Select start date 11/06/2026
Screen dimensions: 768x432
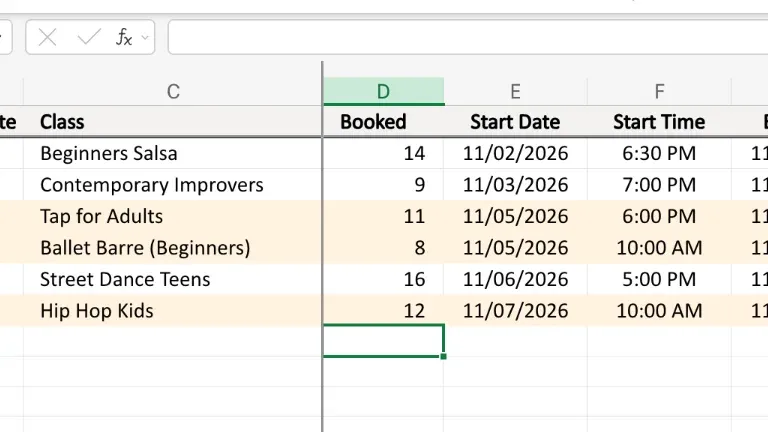tap(515, 279)
